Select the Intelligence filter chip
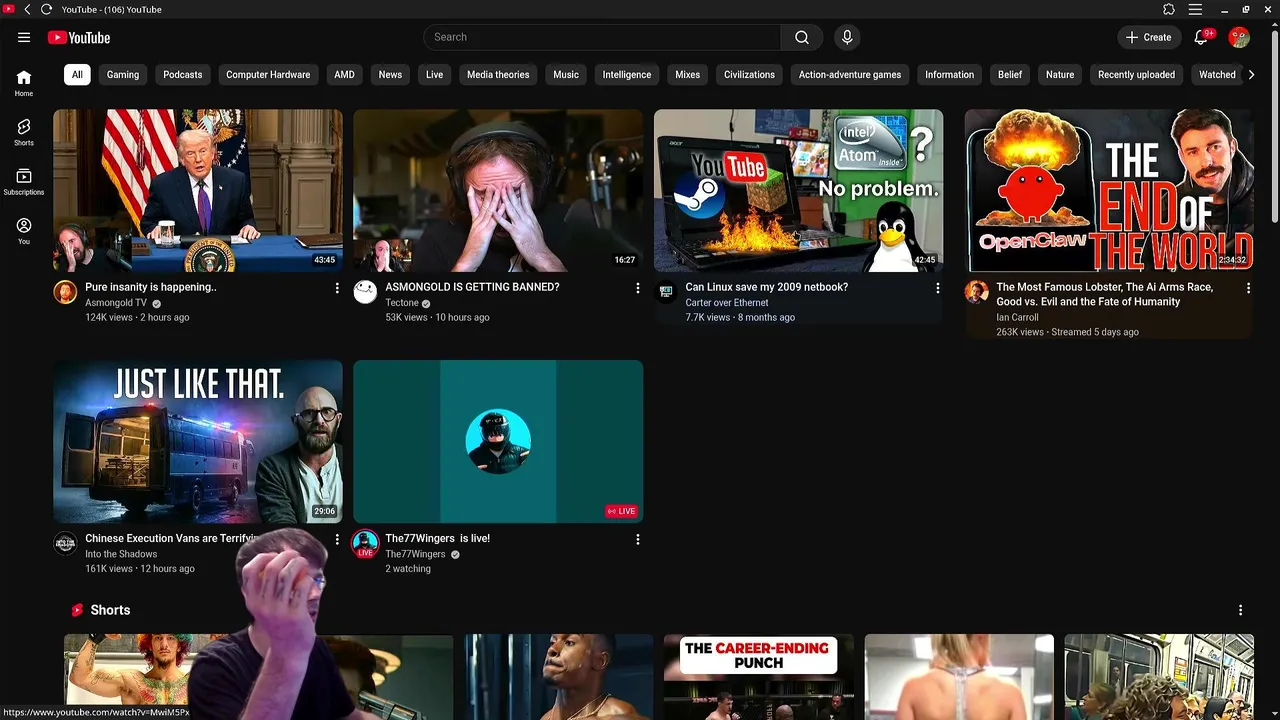 627,75
